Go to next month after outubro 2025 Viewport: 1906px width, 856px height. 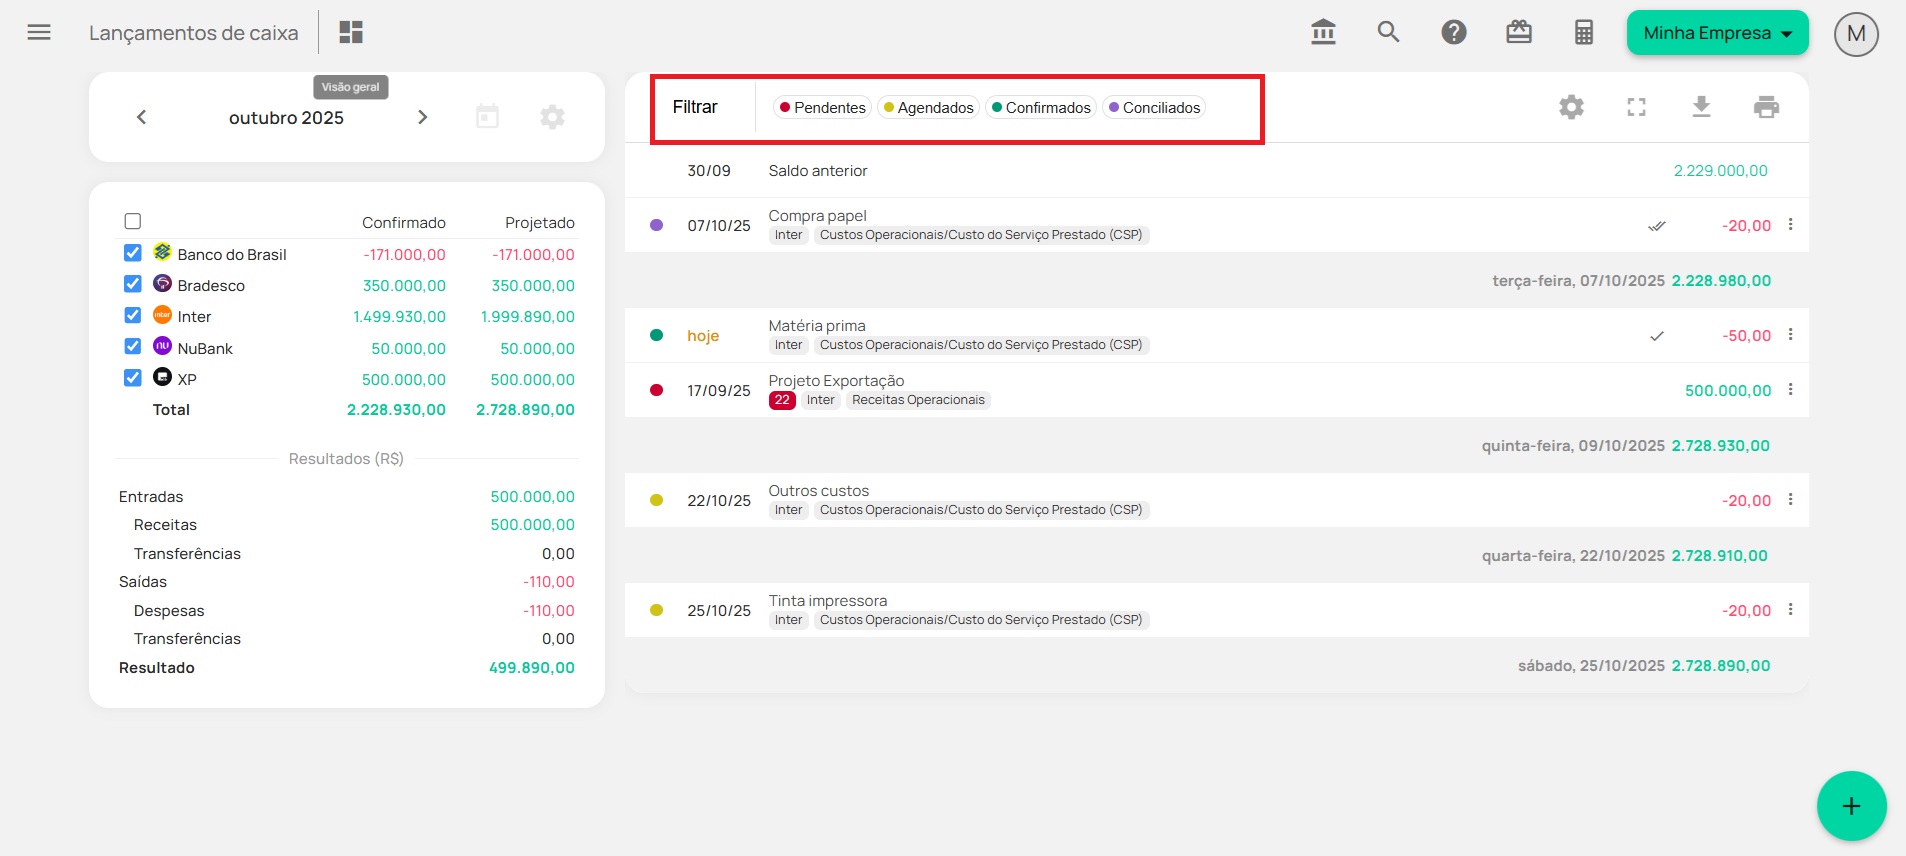point(422,117)
